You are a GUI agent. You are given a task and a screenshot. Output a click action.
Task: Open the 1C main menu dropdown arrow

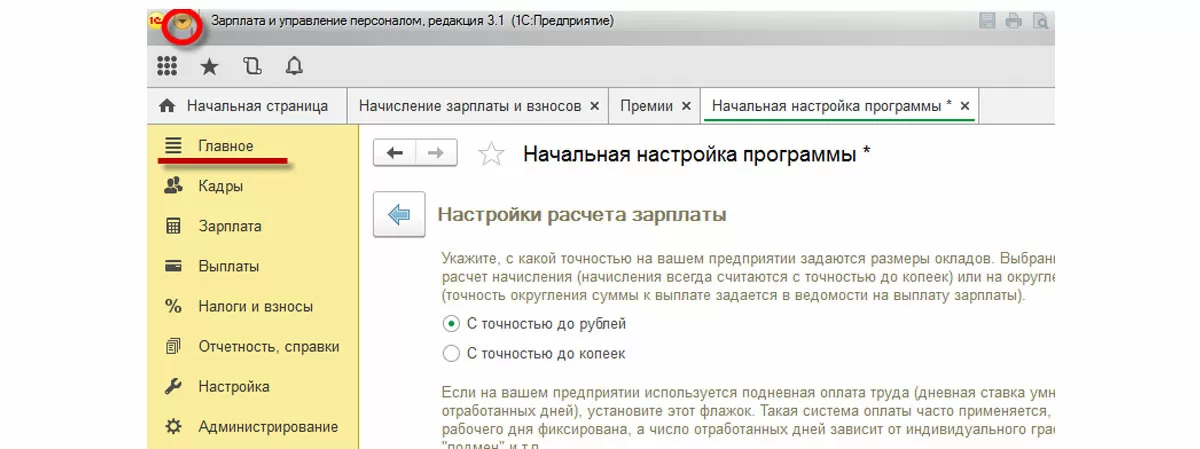pos(184,22)
